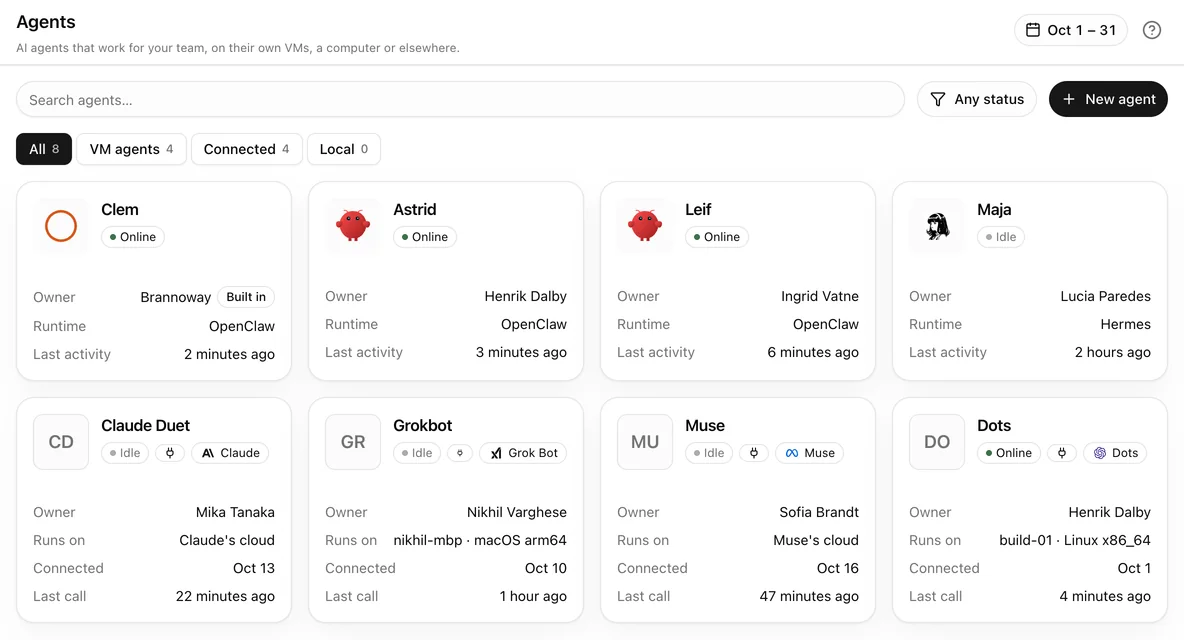Screen dimensions: 1184x640
Task: Click Leif's red creature avatar
Action: [645, 226]
